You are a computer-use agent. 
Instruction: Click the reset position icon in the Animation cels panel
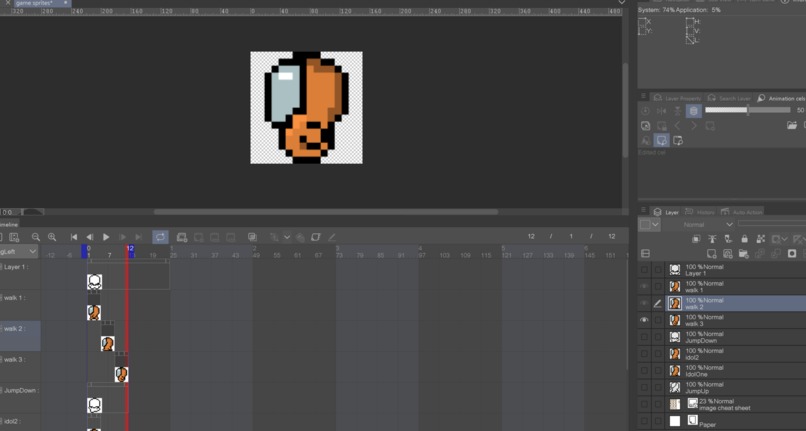pyautogui.click(x=646, y=111)
